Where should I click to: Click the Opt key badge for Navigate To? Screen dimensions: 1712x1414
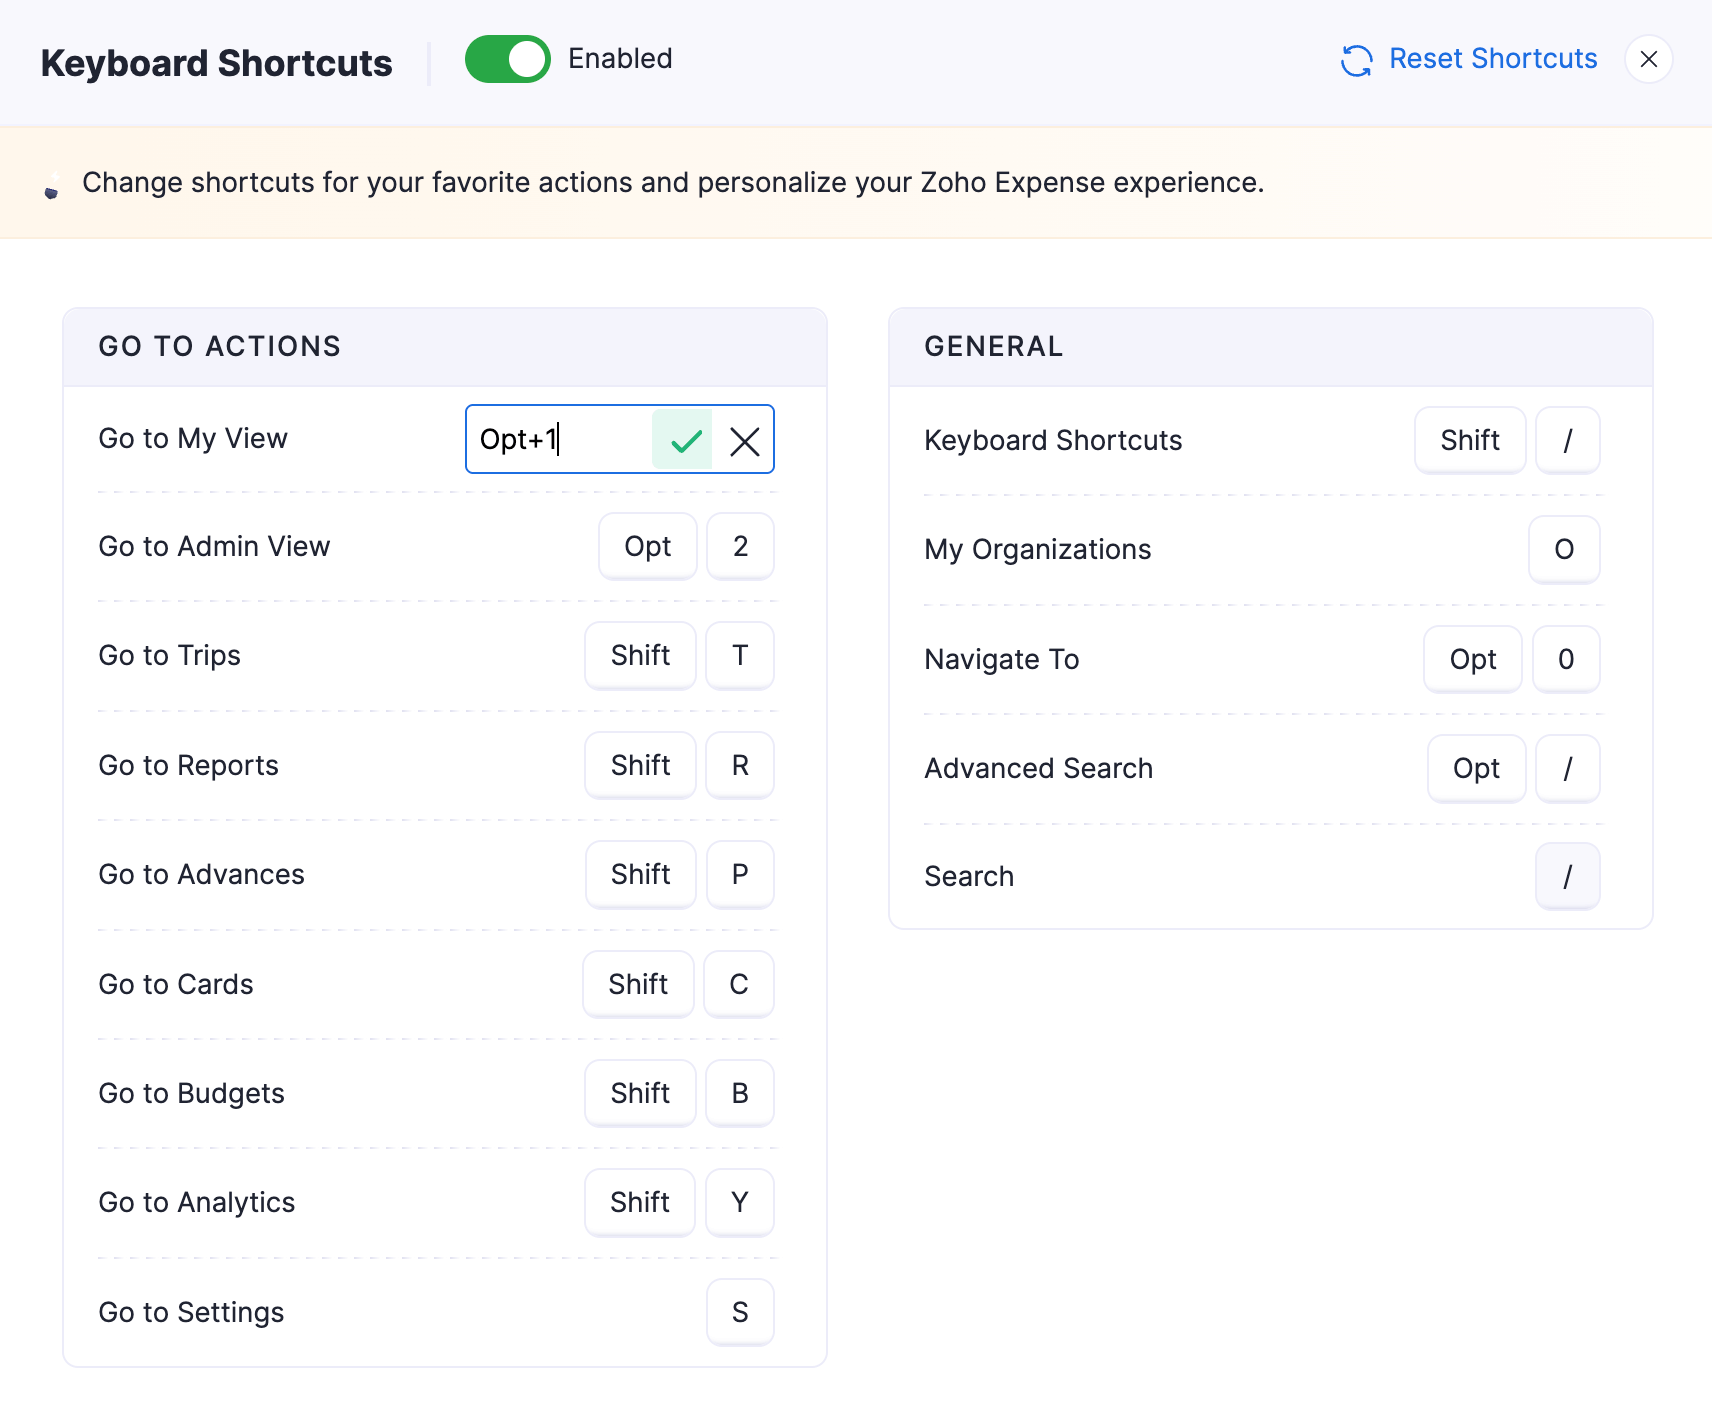tap(1473, 659)
